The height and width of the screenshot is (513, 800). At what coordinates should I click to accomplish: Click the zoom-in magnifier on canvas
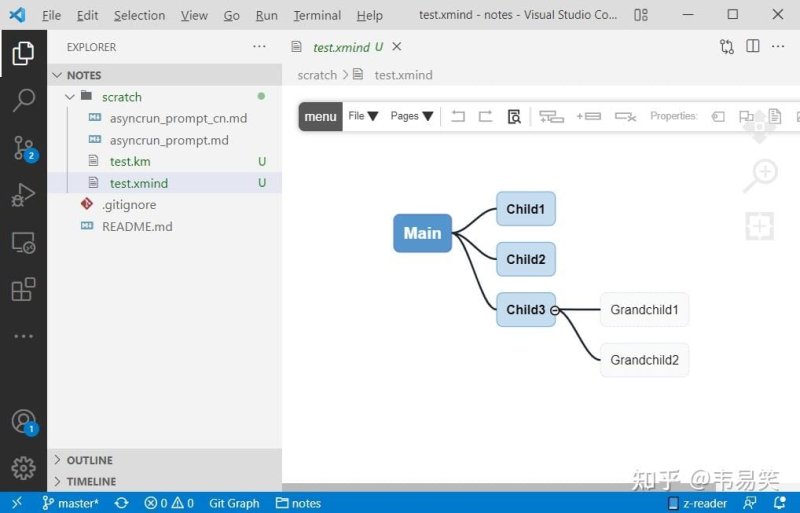pyautogui.click(x=761, y=175)
